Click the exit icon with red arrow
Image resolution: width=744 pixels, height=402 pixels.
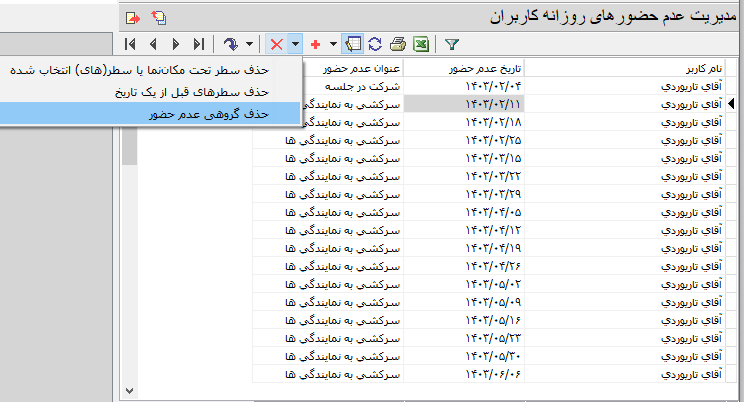point(133,17)
